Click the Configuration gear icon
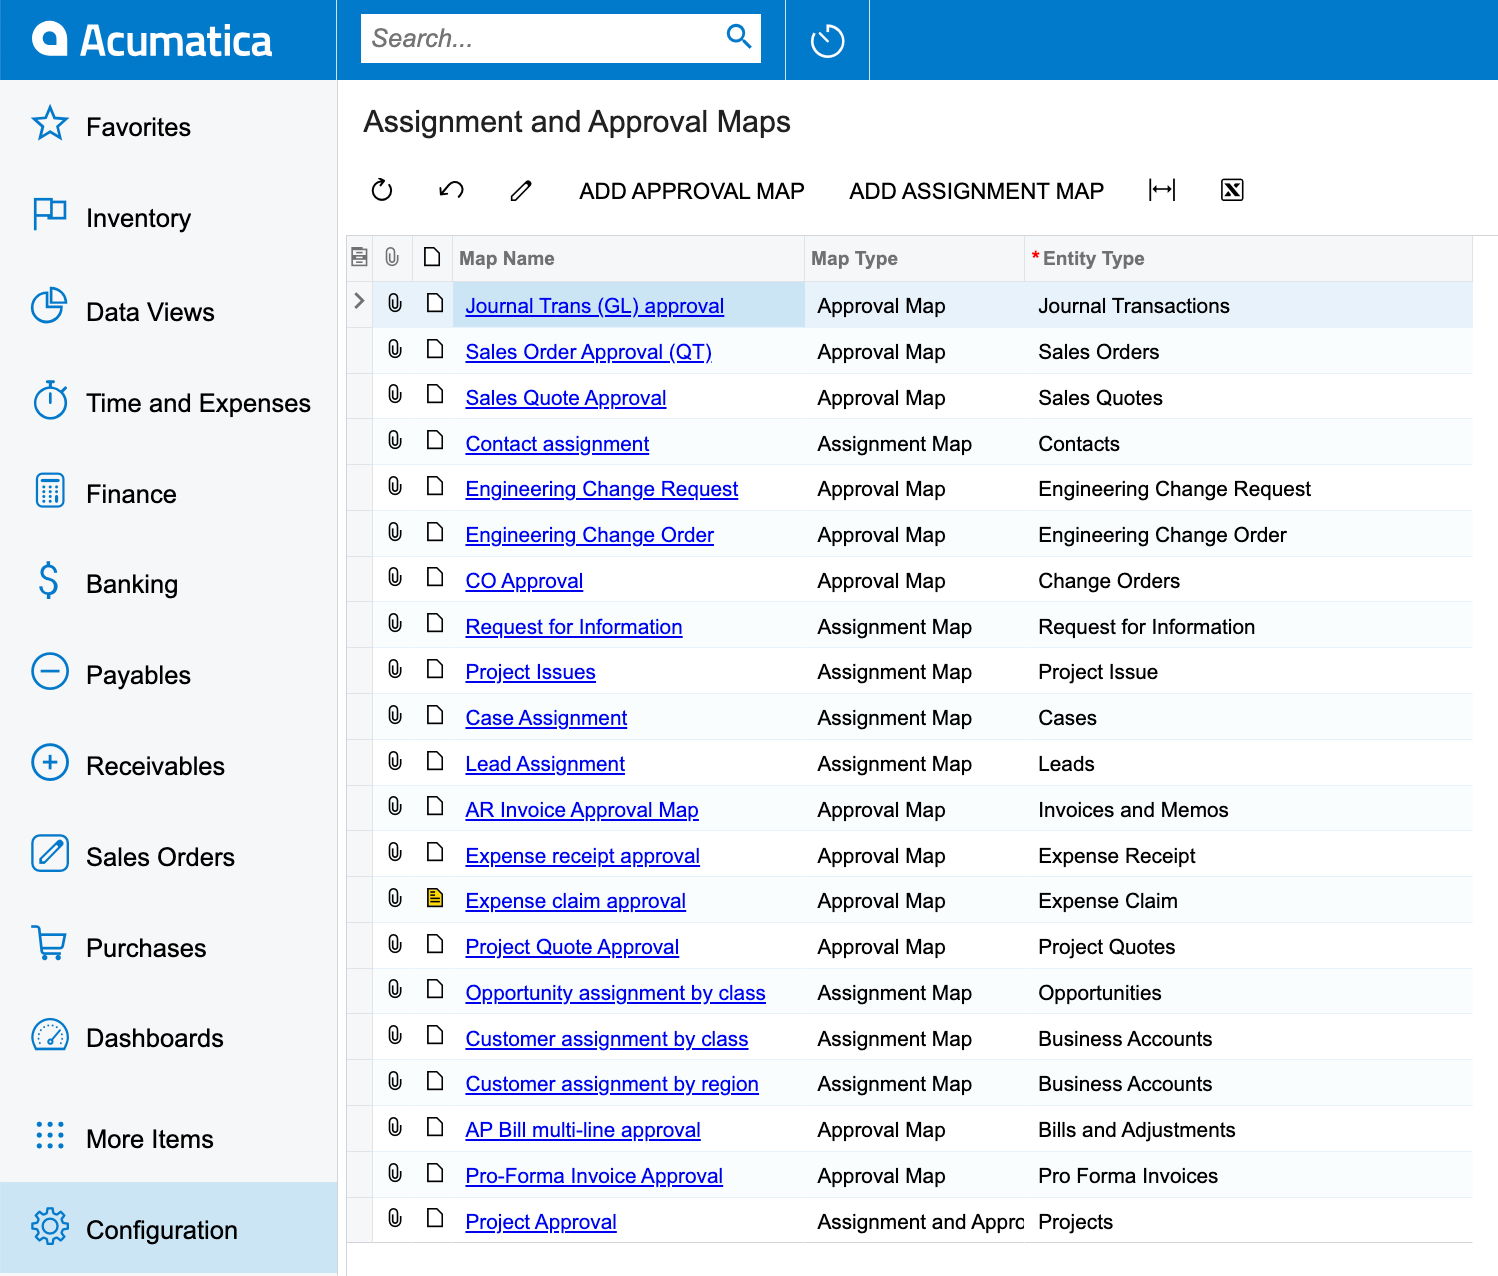This screenshot has height=1276, width=1498. click(50, 1226)
